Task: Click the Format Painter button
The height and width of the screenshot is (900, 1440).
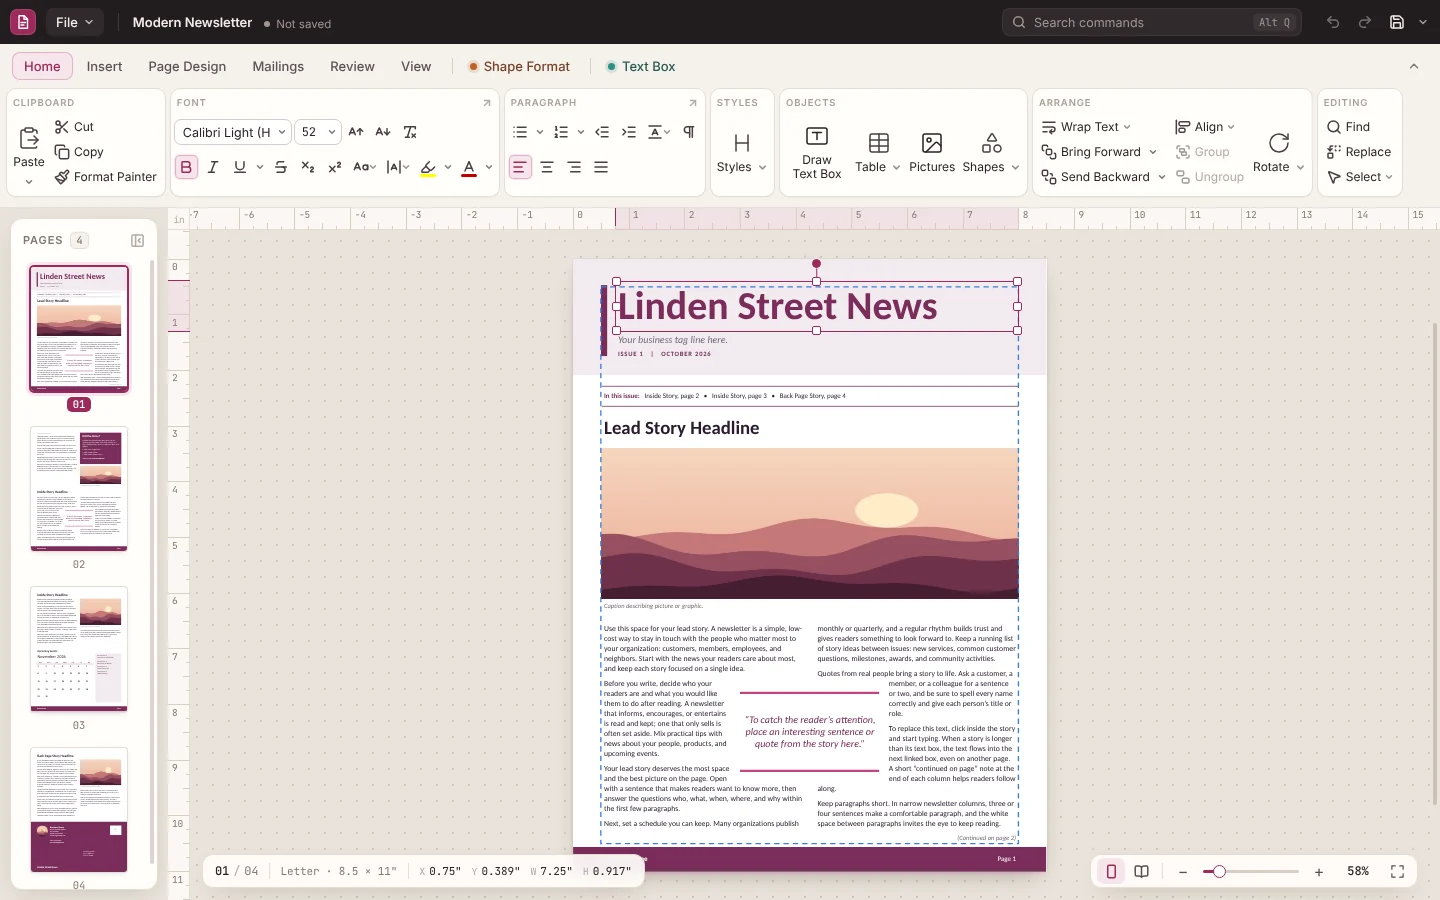Action: point(105,177)
